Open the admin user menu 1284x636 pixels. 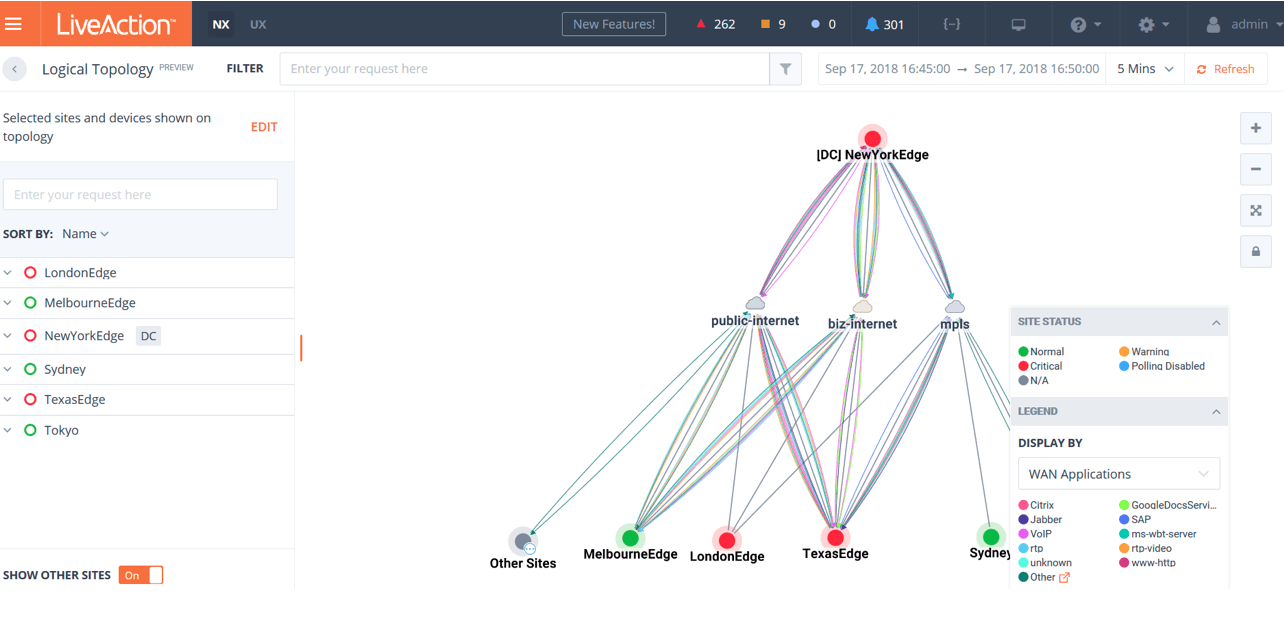click(x=1238, y=24)
